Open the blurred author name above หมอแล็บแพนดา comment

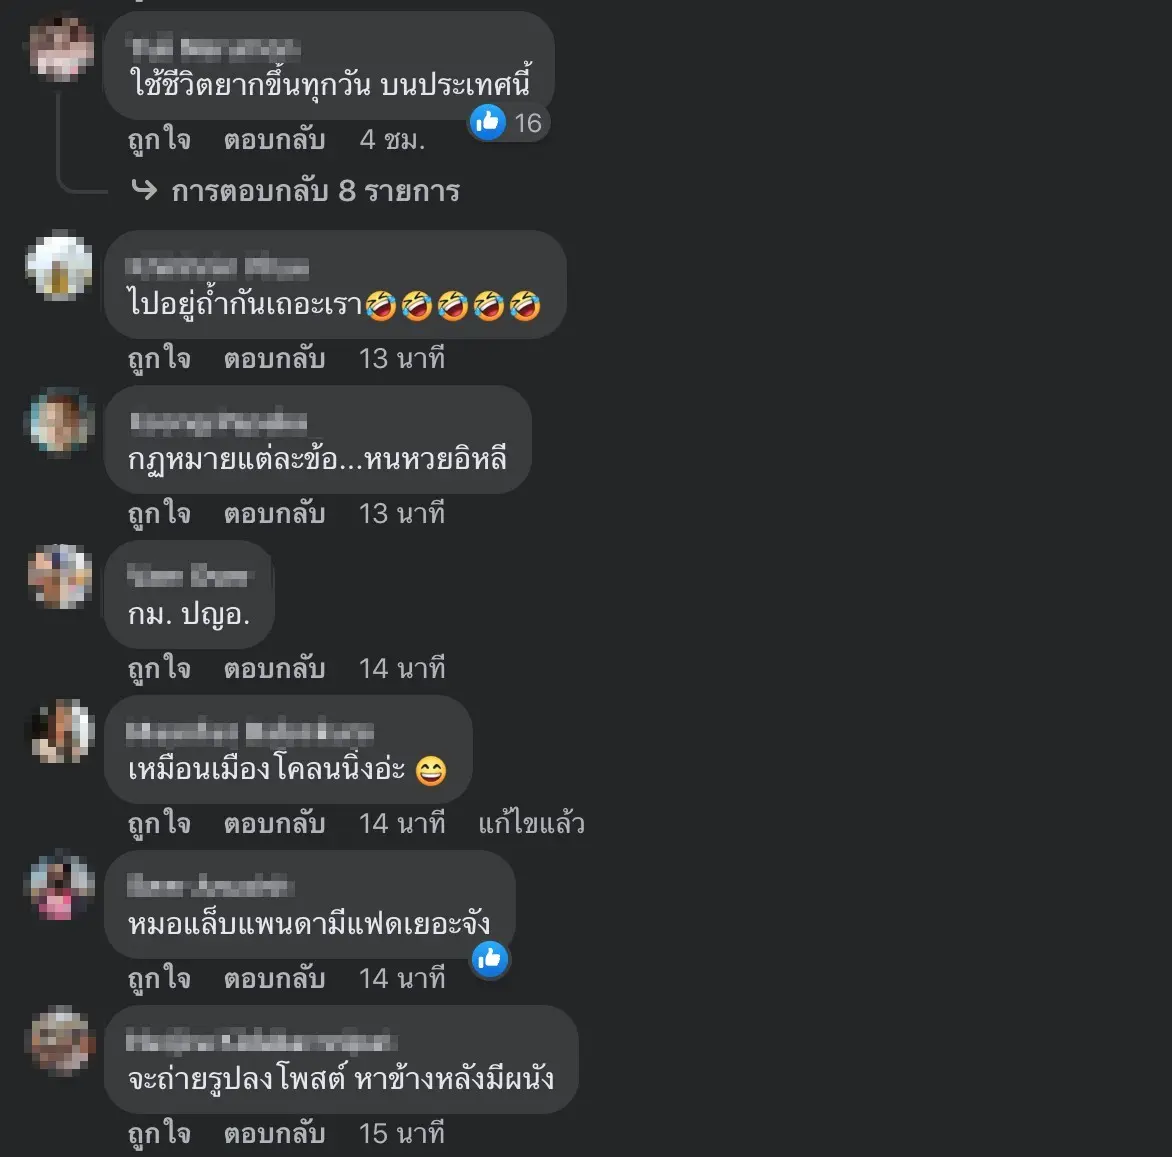210,886
